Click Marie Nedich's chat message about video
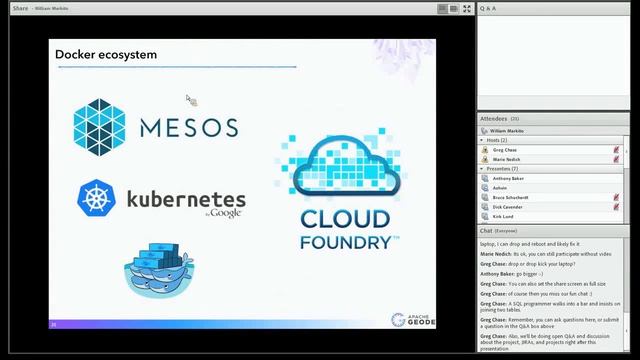640x360 pixels. pos(546,254)
